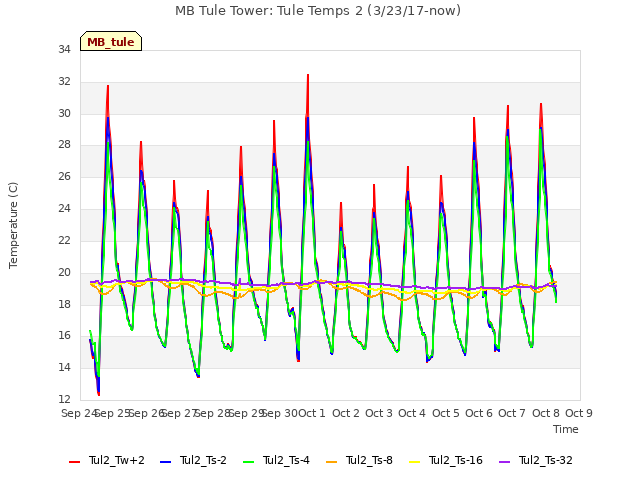Click the red Tul2_Tw+2 legend swatch

[75, 462]
